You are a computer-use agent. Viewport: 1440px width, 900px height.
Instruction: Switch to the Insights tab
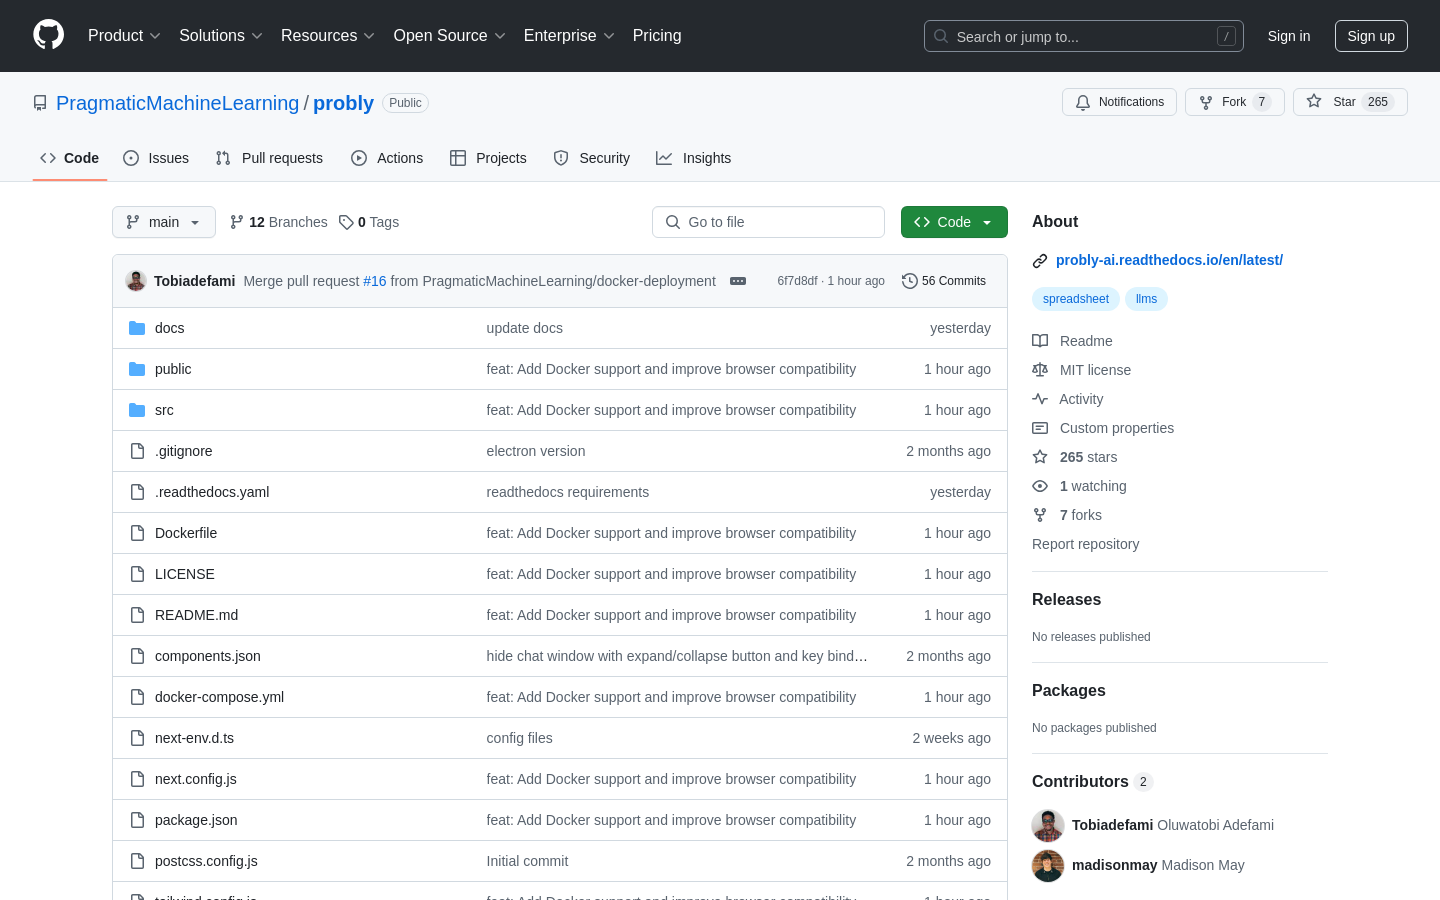coord(694,158)
